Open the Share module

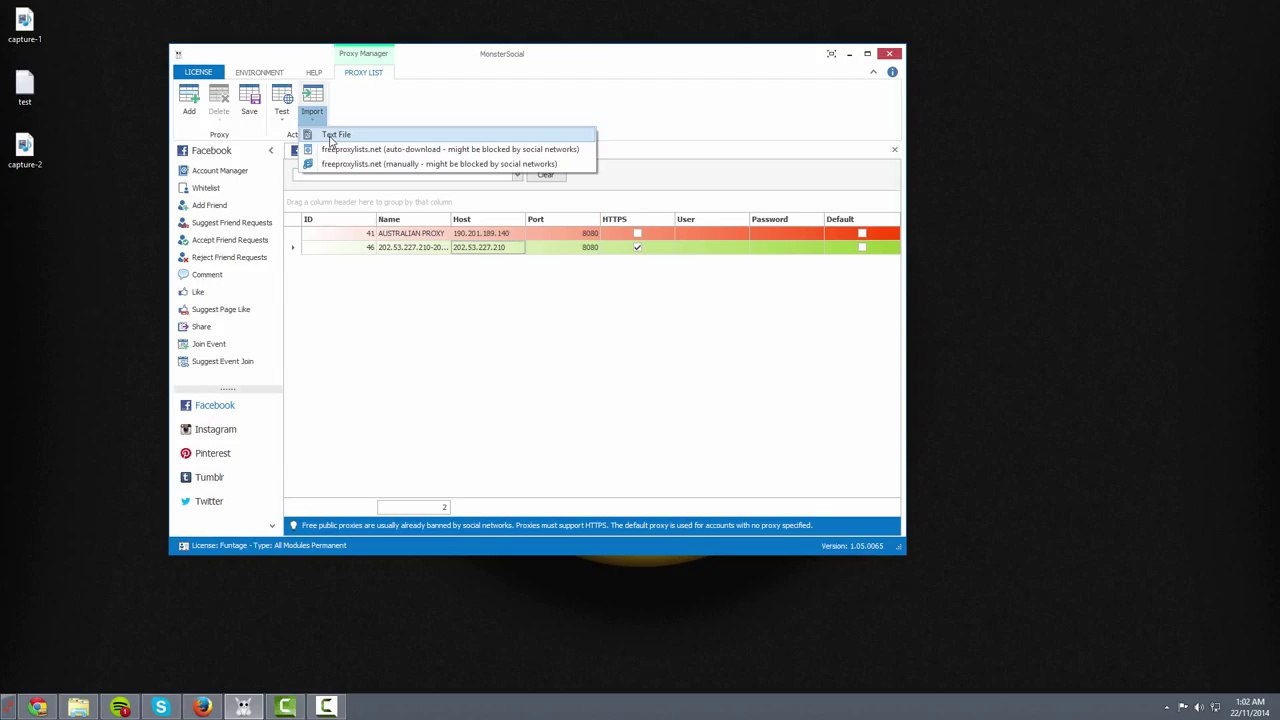(201, 327)
